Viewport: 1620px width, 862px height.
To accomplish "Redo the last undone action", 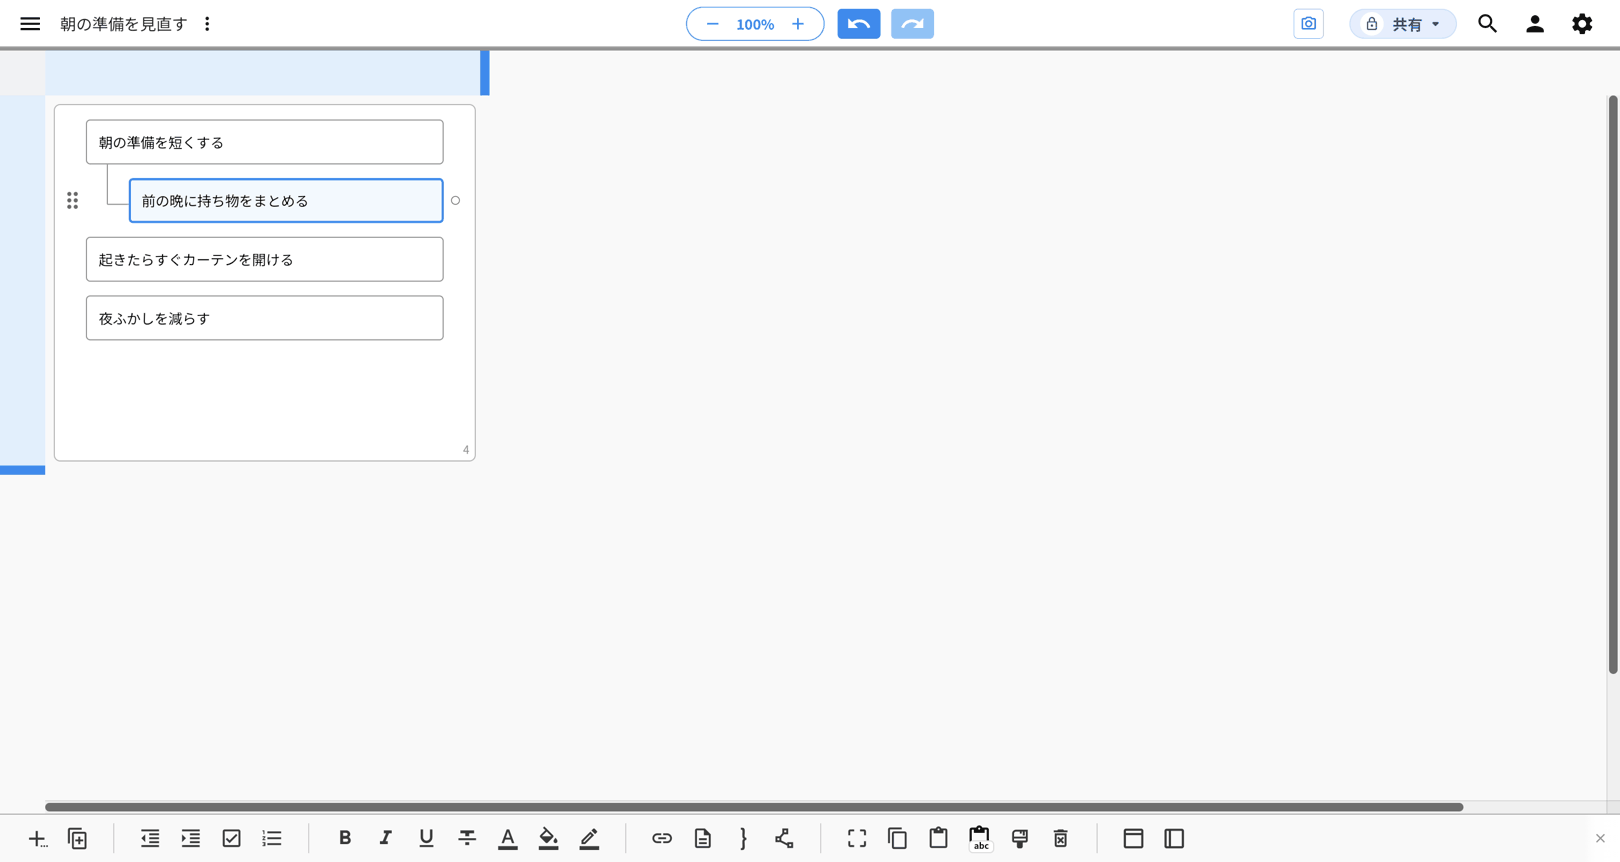I will tap(912, 24).
